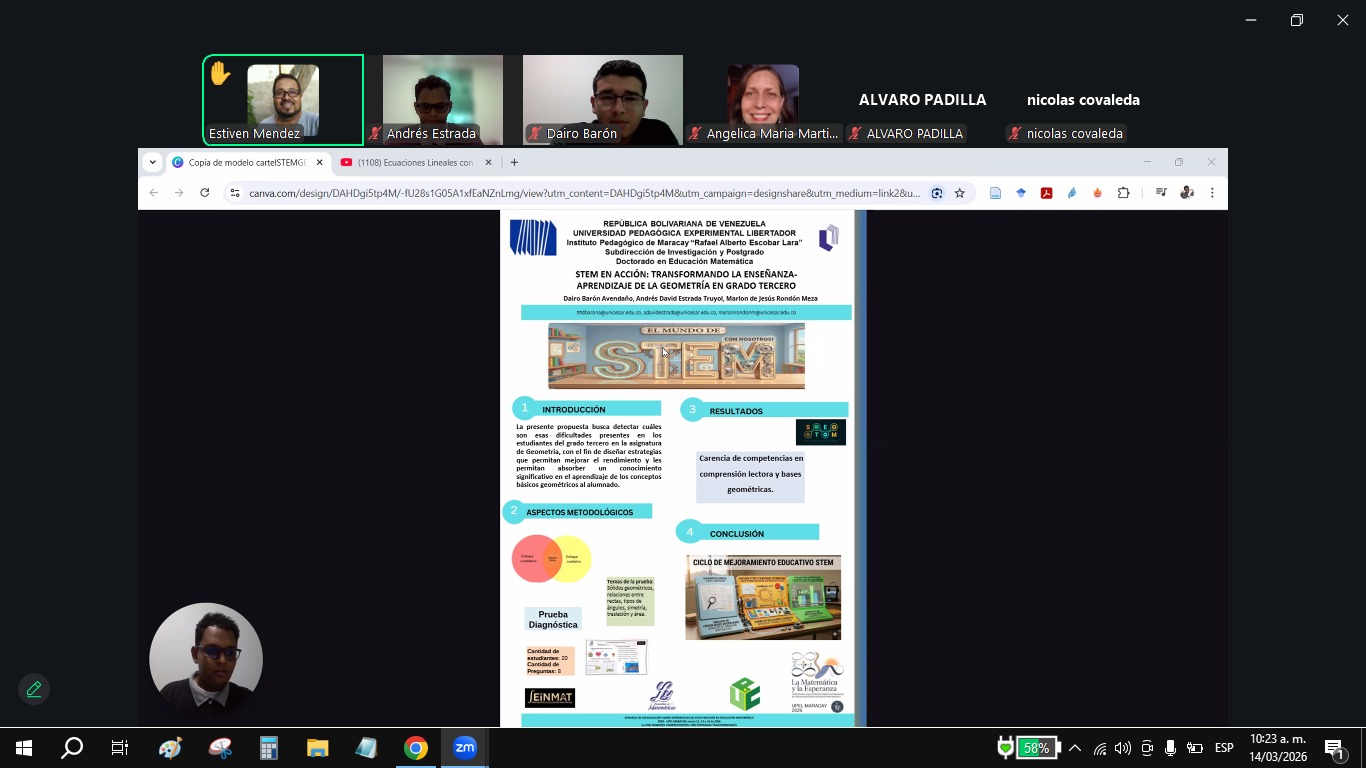Viewport: 1366px width, 768px height.
Task: Click the Google Lens icon in address bar
Action: pyautogui.click(x=937, y=193)
